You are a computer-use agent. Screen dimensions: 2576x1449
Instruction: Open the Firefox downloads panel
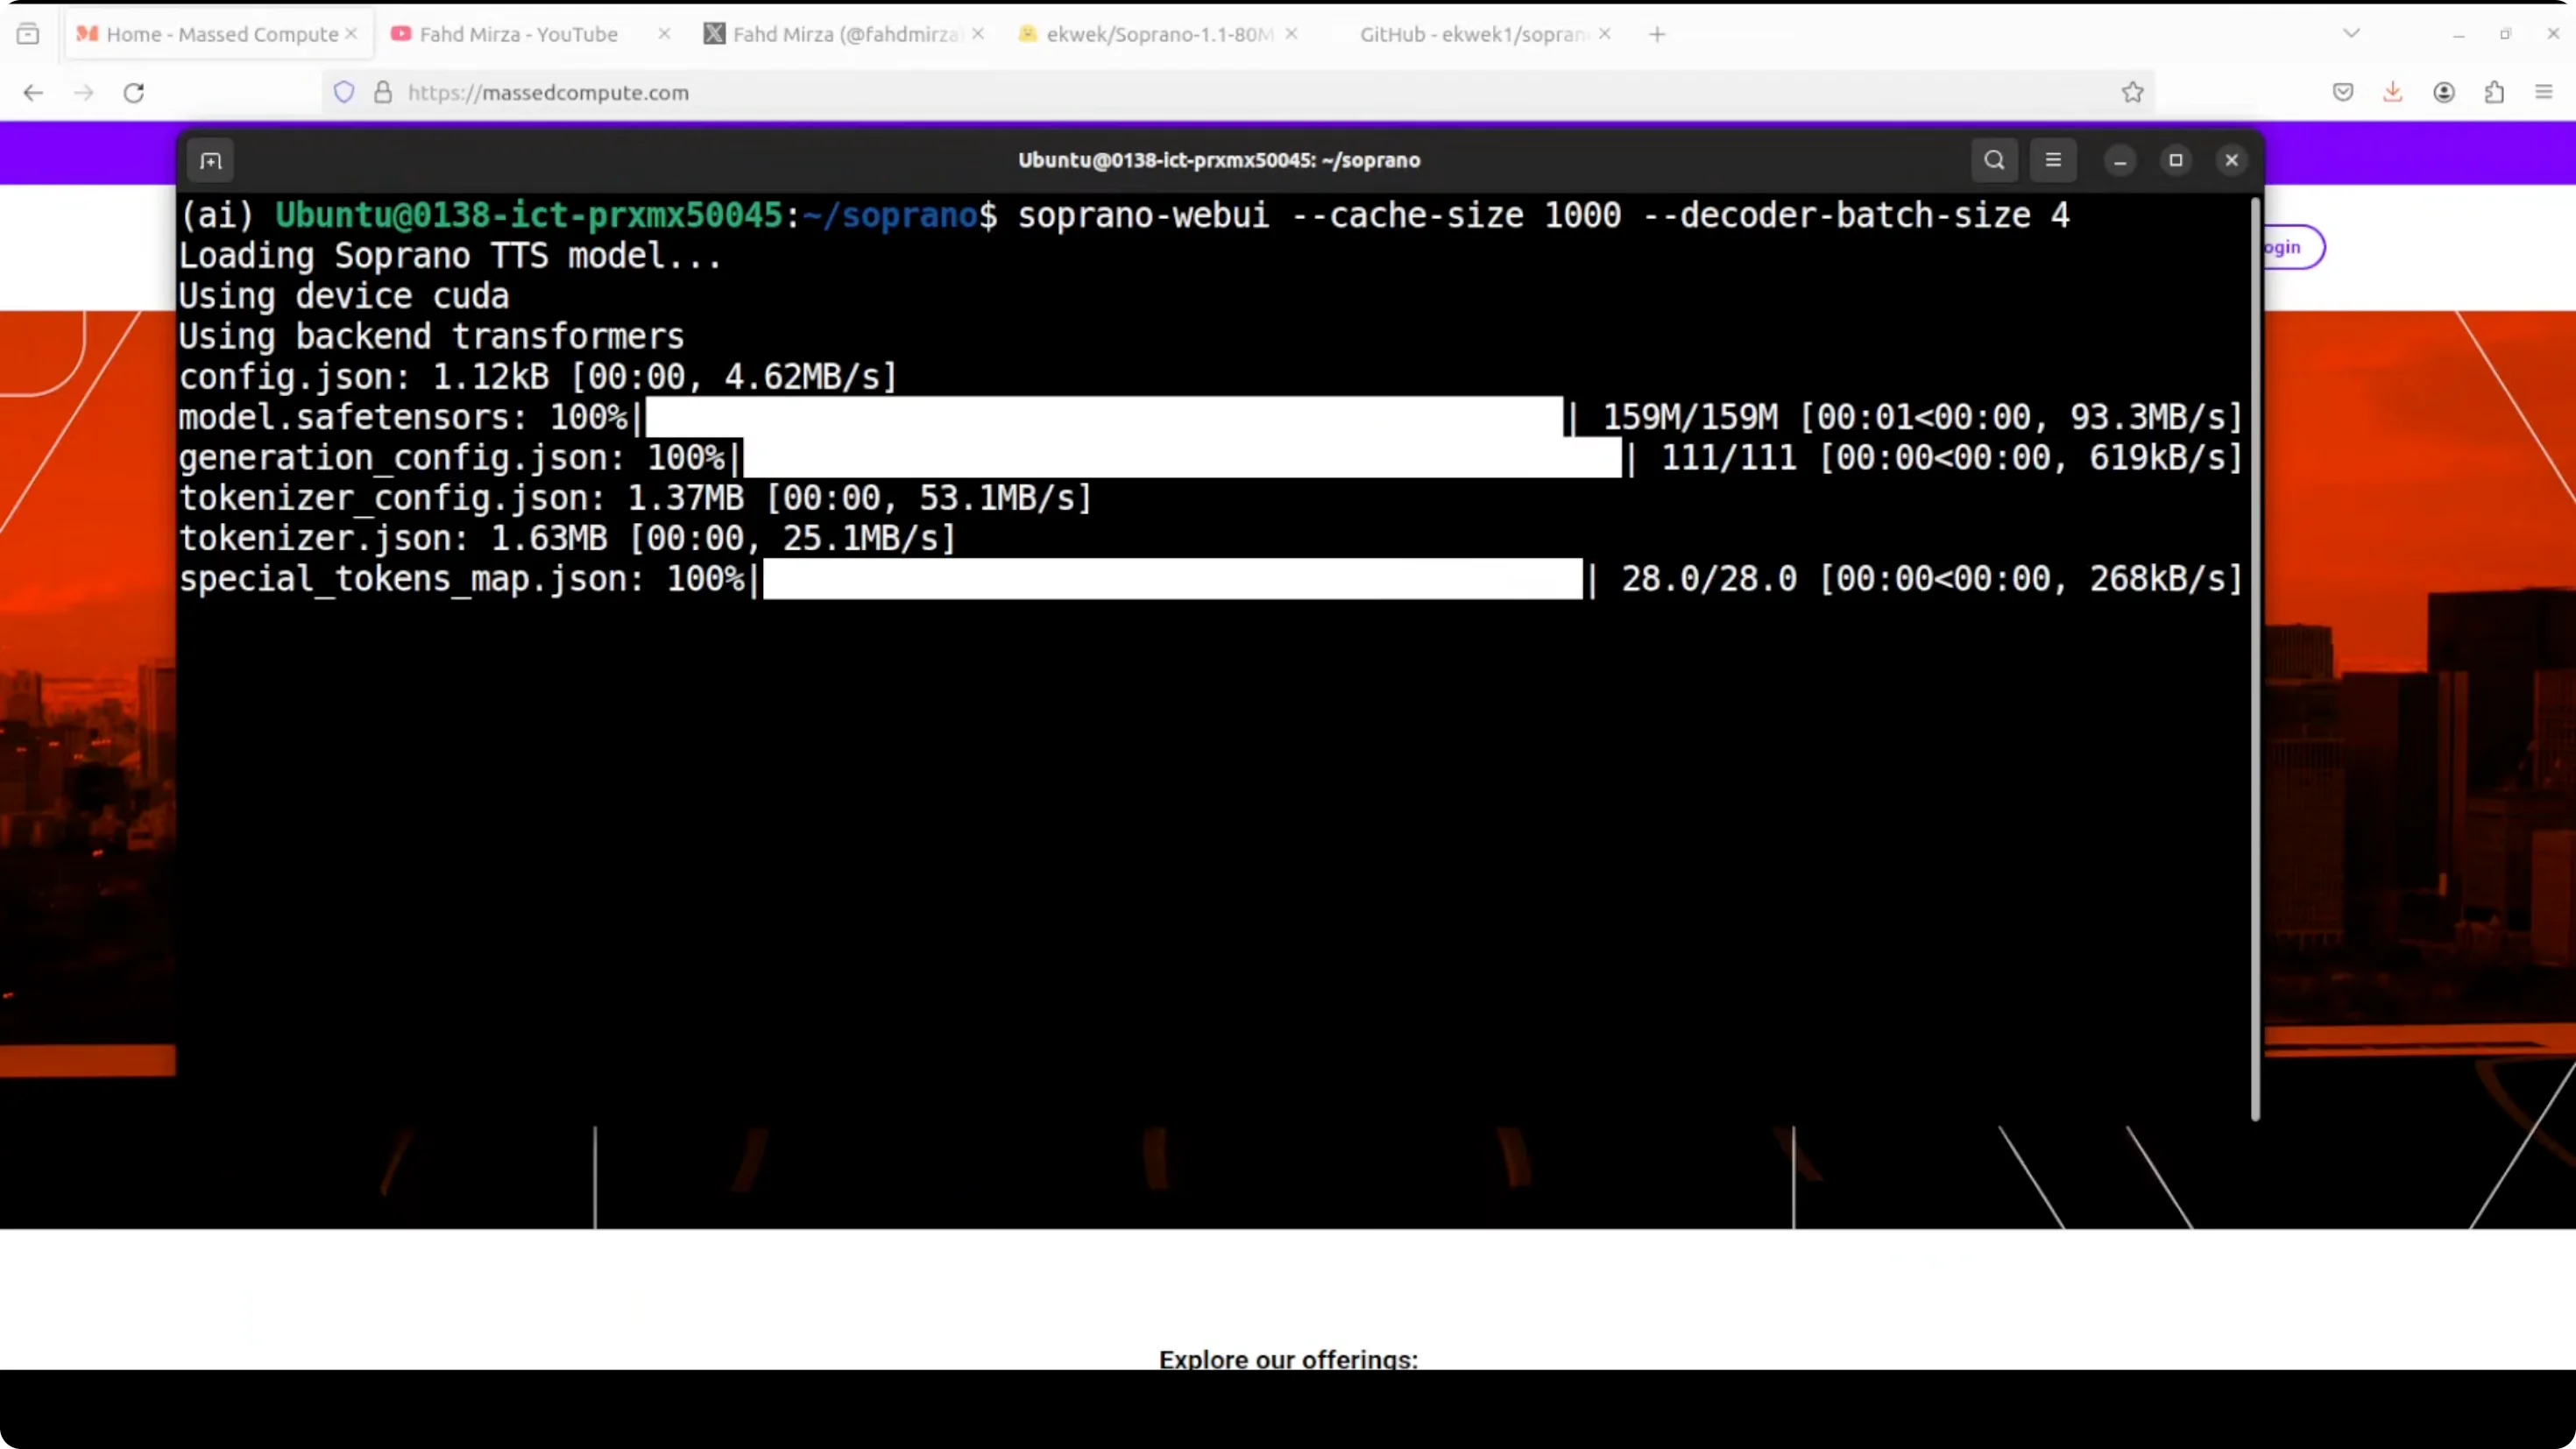[x=2392, y=93]
